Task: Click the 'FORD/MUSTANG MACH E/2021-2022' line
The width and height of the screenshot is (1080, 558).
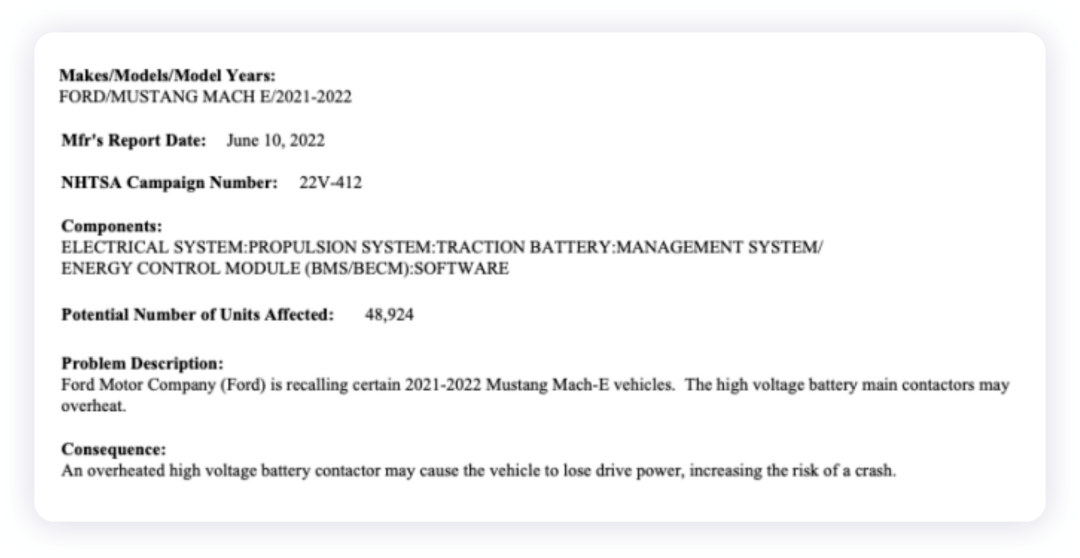Action: pos(205,97)
